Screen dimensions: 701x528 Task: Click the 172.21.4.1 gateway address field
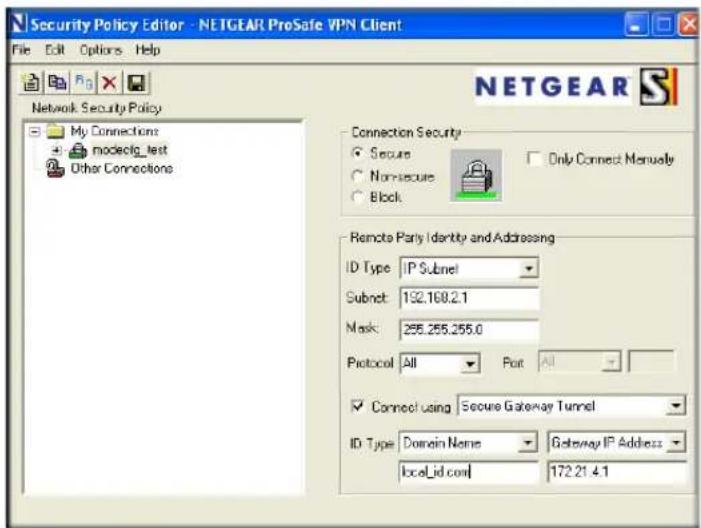[x=617, y=472]
